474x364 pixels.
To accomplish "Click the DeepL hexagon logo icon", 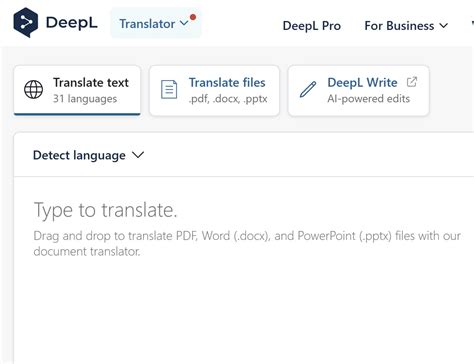I will (25, 22).
